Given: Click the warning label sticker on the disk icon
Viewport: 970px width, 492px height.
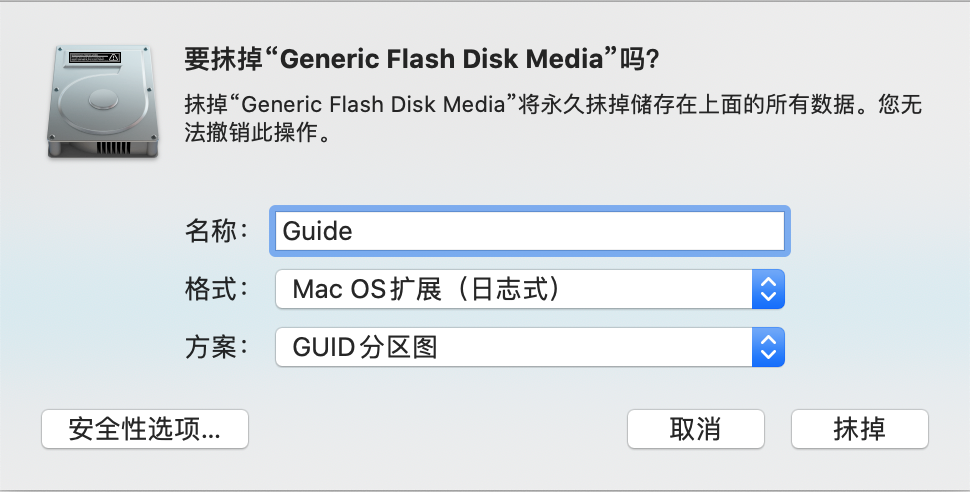Looking at the screenshot, I should click(x=95, y=57).
